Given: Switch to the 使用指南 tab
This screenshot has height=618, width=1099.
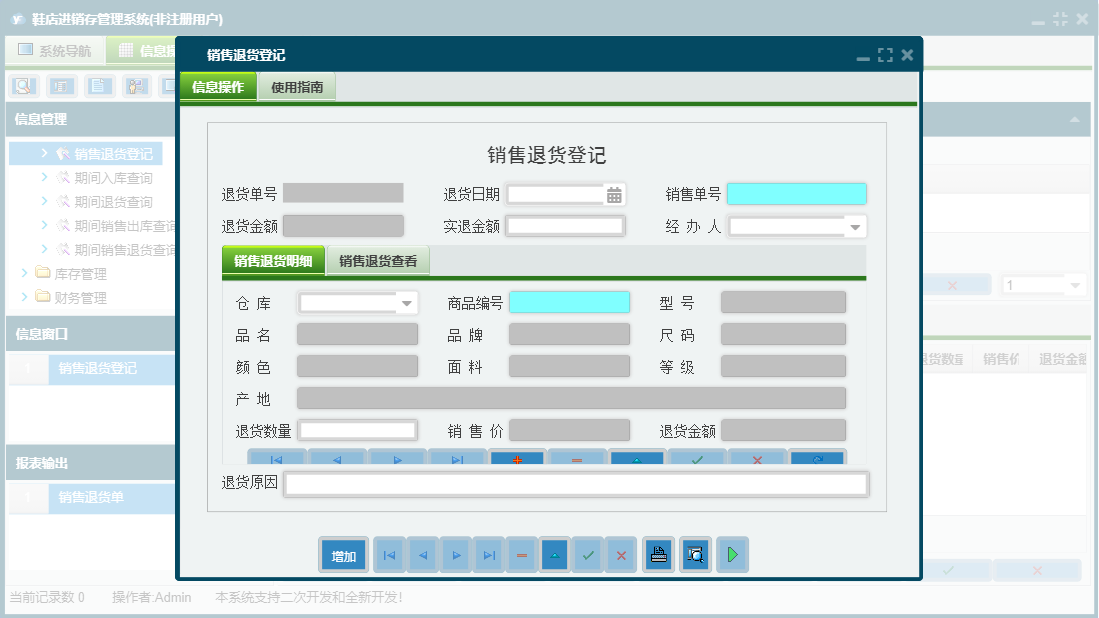Looking at the screenshot, I should click(296, 86).
